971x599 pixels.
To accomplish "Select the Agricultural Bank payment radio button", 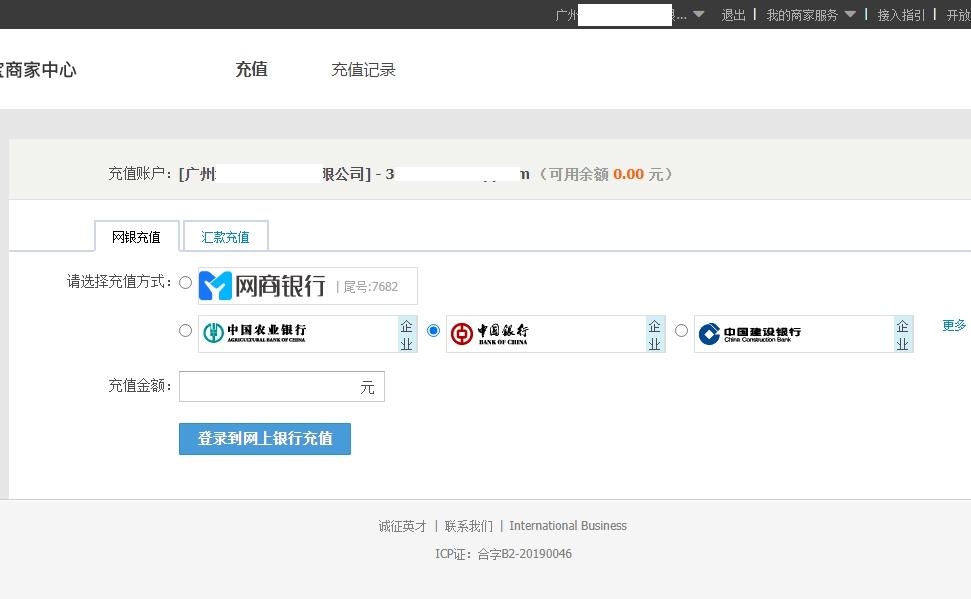I will [x=184, y=331].
